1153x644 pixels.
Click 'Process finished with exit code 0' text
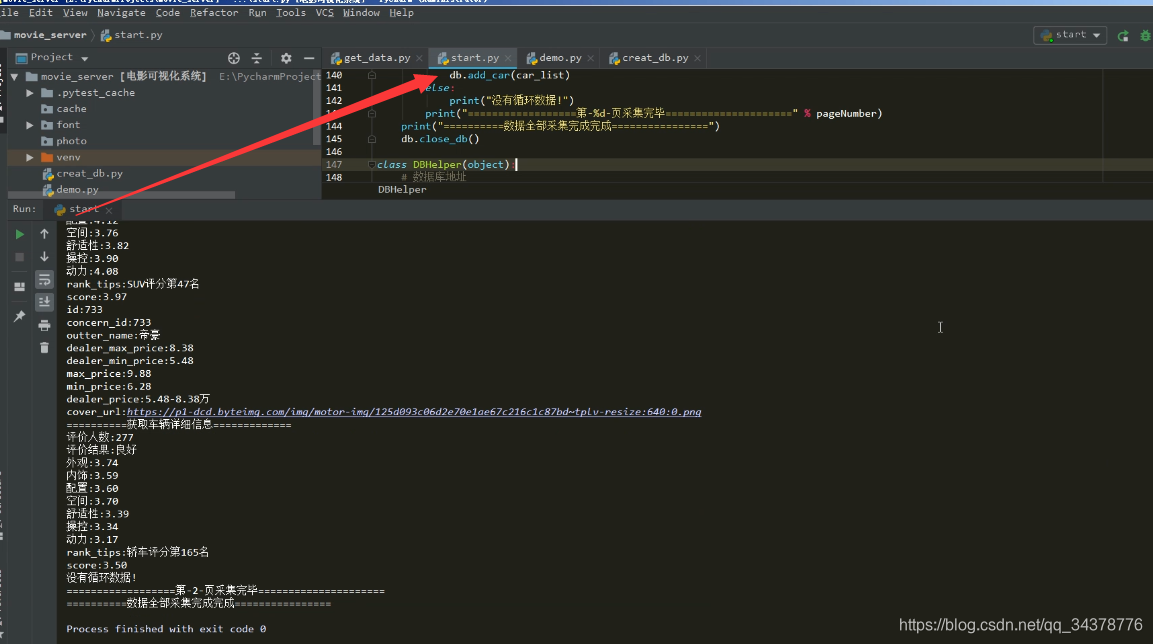tap(166, 629)
